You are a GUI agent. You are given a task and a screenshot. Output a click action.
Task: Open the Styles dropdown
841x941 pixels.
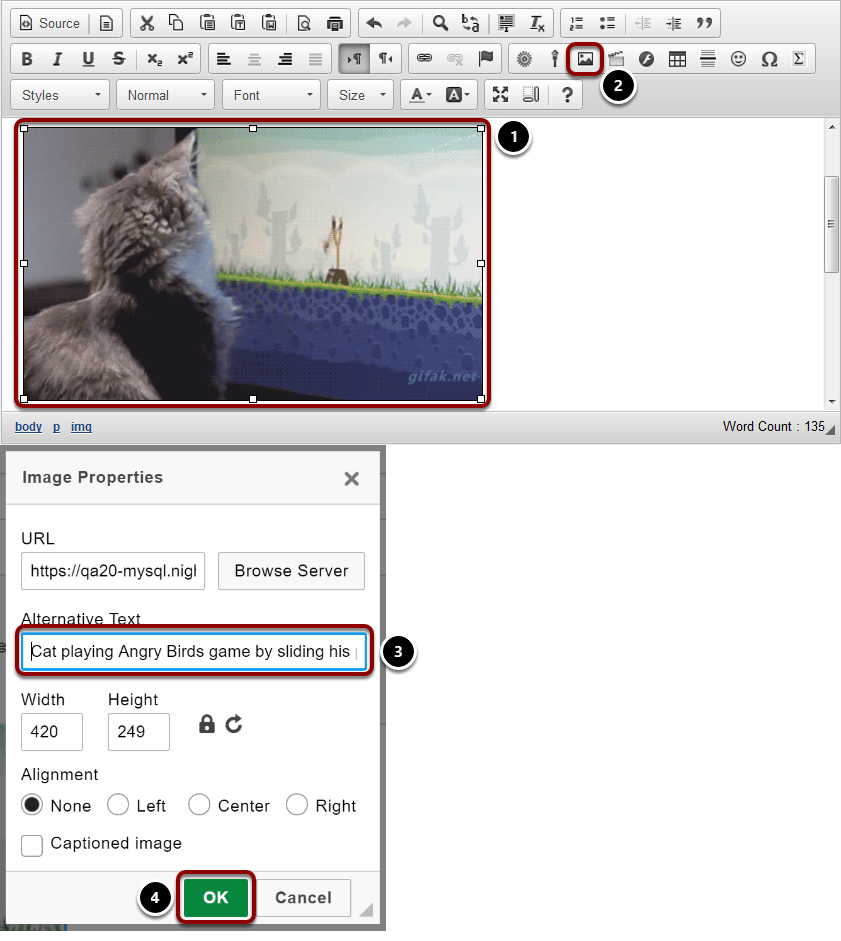coord(60,95)
